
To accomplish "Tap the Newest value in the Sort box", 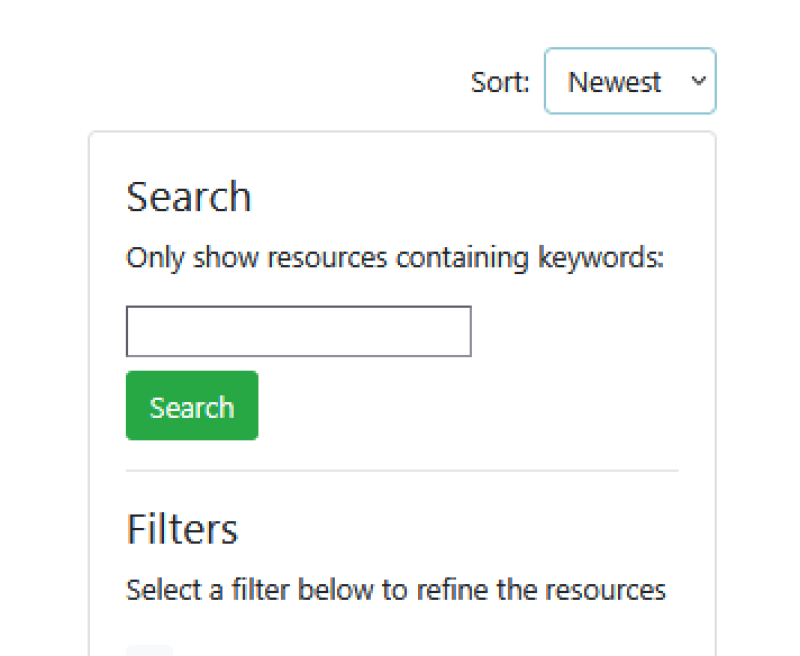I will [x=614, y=82].
